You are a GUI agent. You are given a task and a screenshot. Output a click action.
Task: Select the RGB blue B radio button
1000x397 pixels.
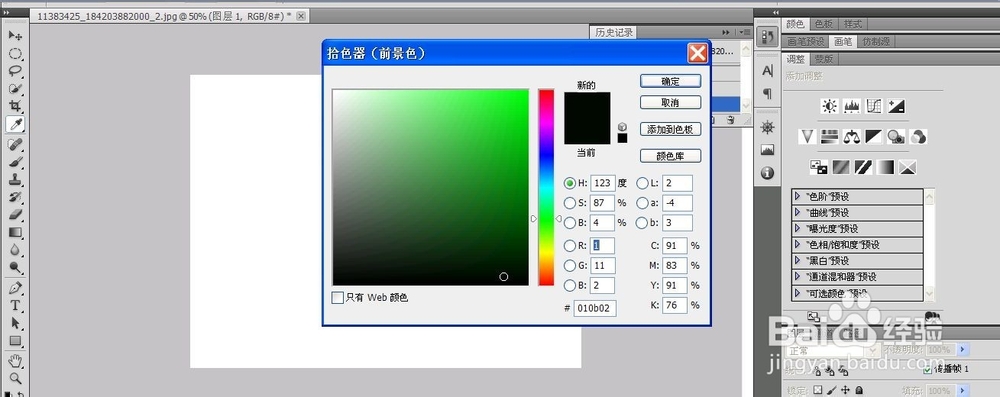tap(570, 285)
